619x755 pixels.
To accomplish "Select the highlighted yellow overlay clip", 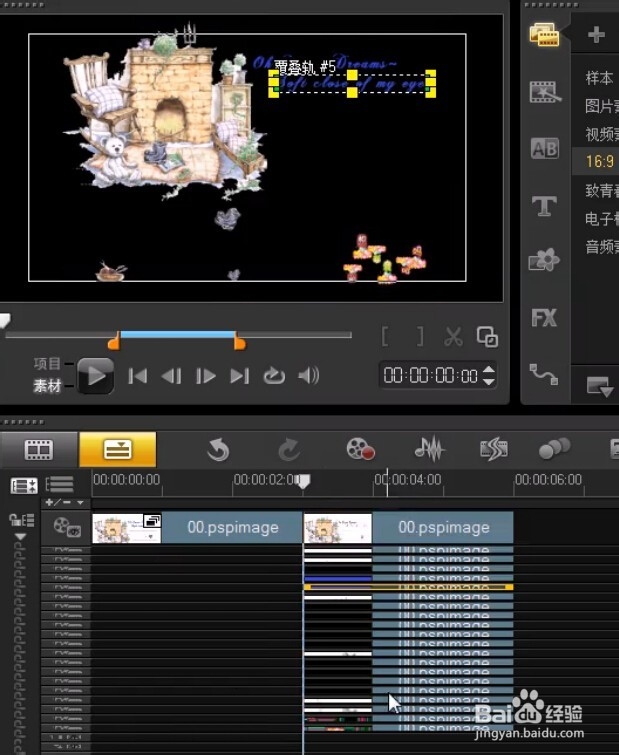I will click(409, 587).
